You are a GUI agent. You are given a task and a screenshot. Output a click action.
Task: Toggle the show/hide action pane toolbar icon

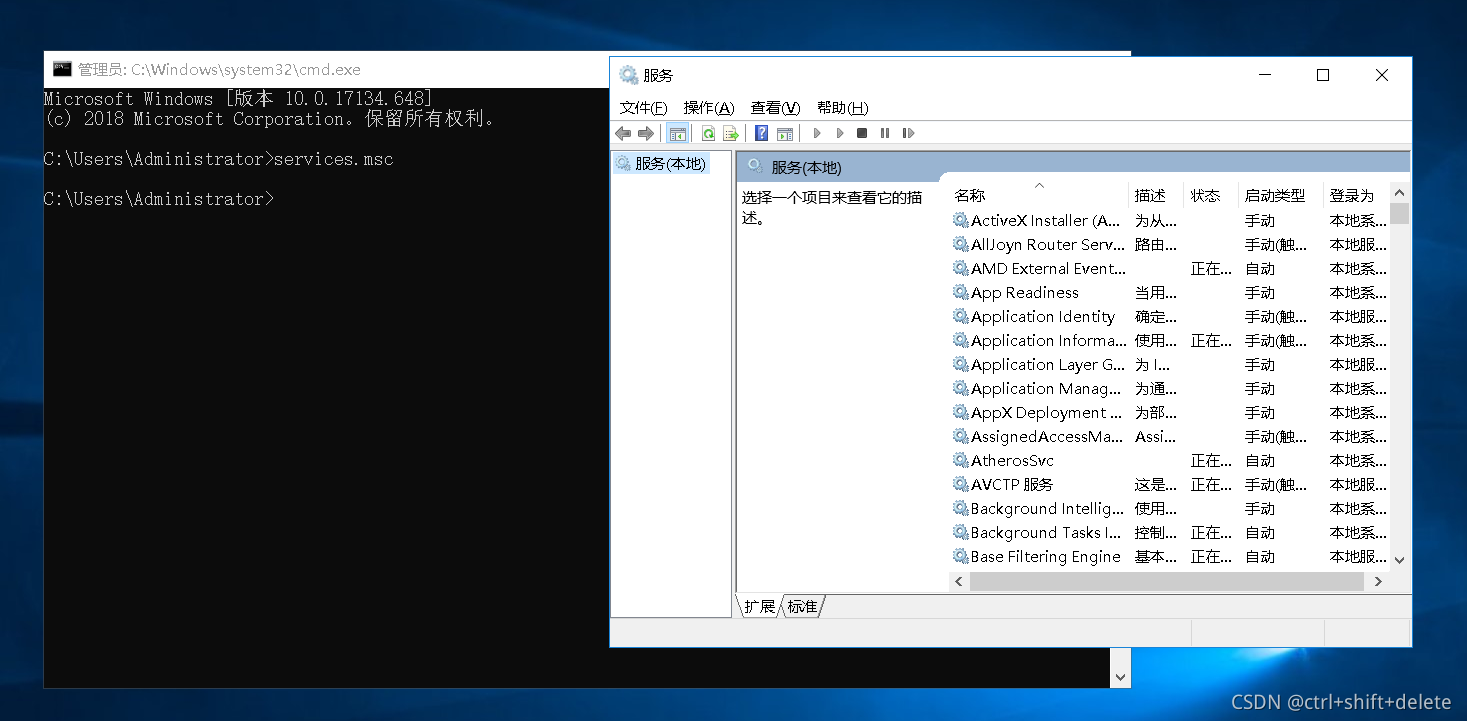click(785, 133)
